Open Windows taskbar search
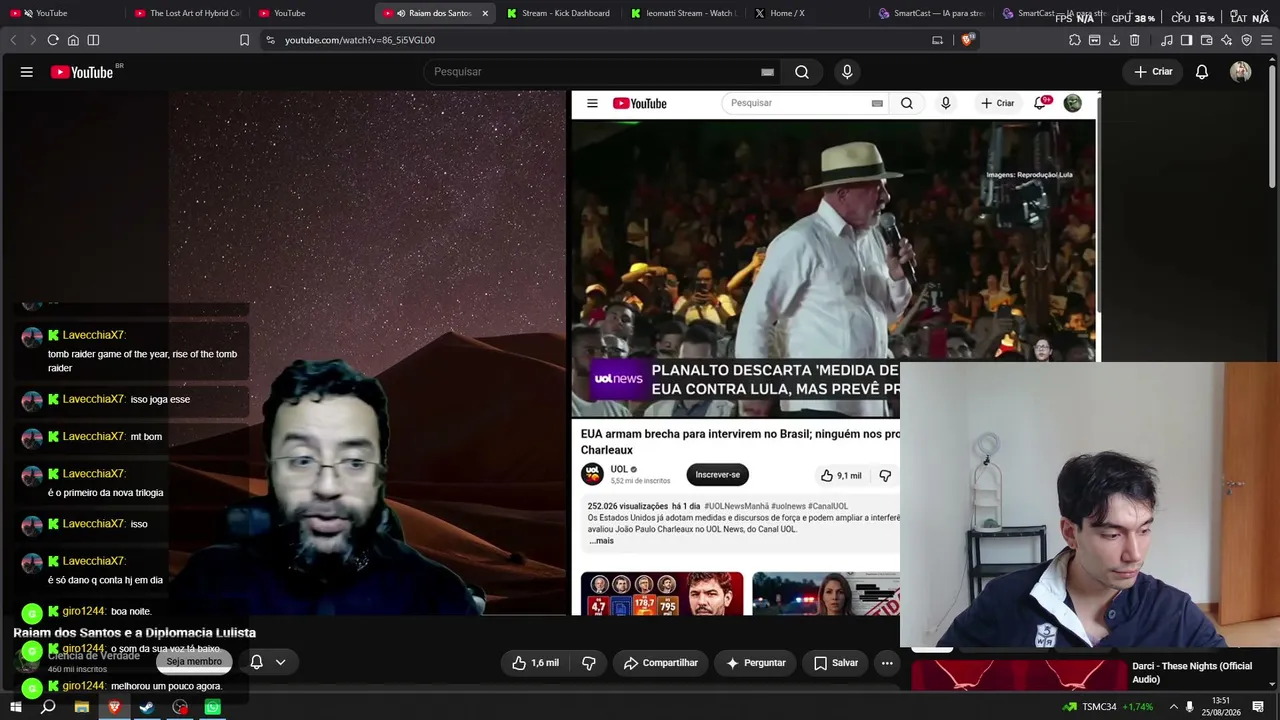Viewport: 1280px width, 720px height. (48, 707)
